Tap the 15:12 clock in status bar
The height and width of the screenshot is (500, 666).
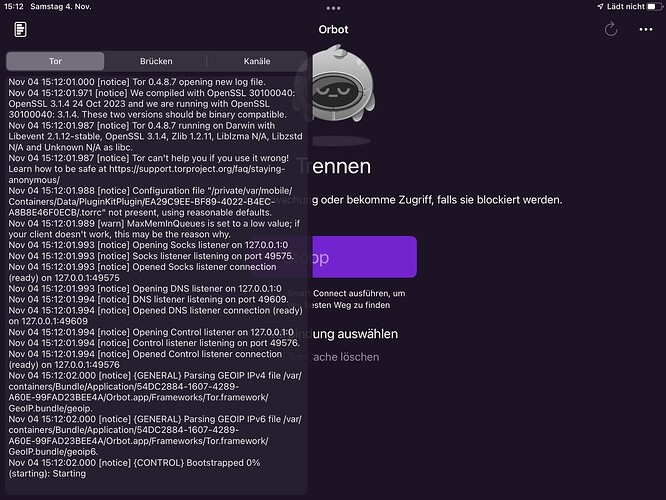(14, 6)
